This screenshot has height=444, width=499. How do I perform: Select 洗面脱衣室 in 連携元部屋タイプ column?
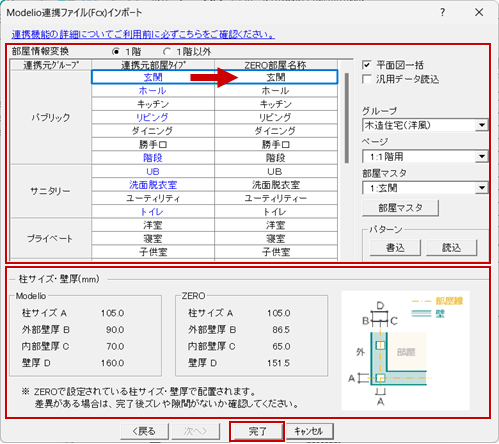[x=153, y=185]
